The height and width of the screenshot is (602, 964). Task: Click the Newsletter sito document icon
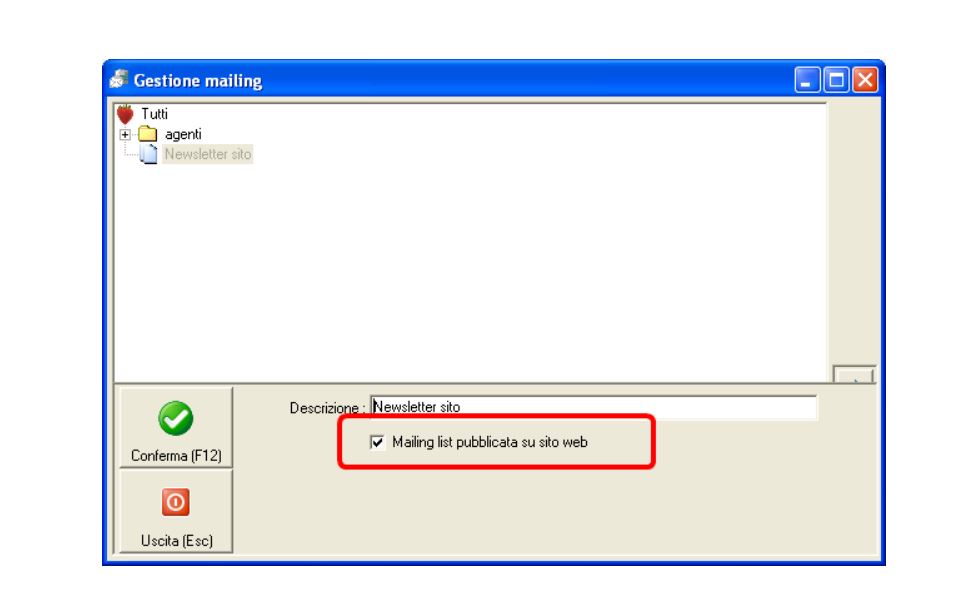point(148,154)
